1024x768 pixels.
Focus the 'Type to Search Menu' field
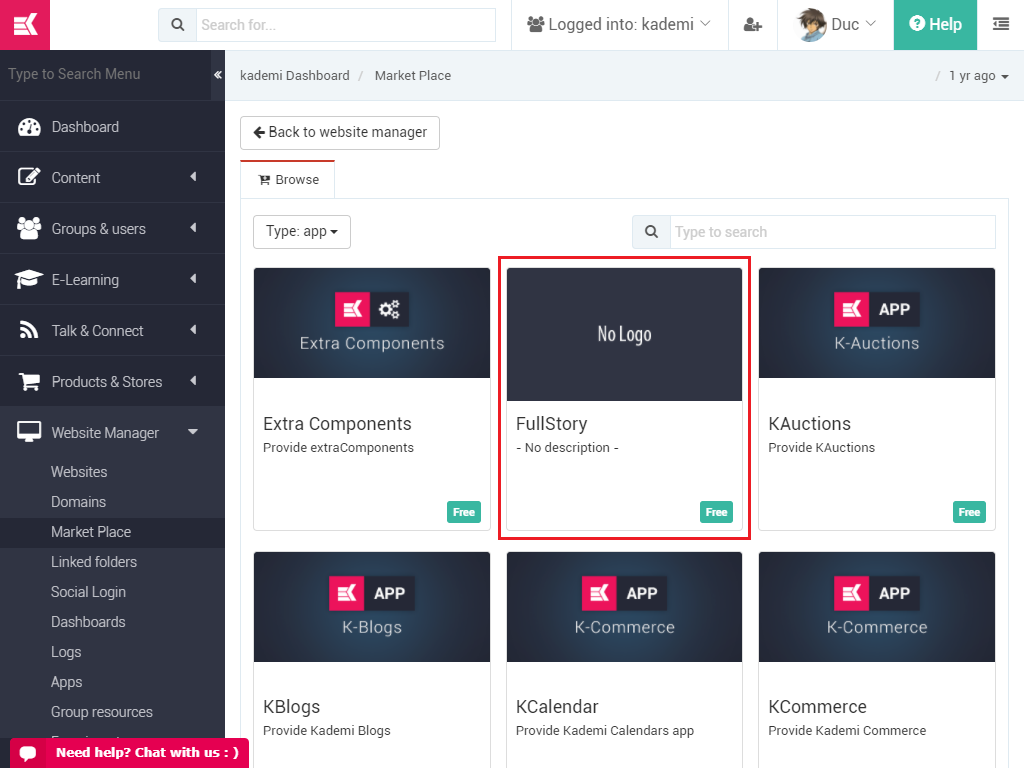[x=104, y=74]
